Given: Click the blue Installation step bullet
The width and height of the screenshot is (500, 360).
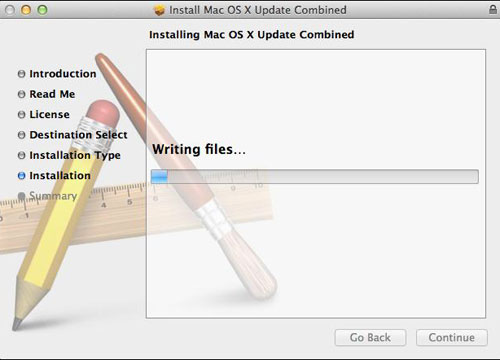Looking at the screenshot, I should (21, 176).
